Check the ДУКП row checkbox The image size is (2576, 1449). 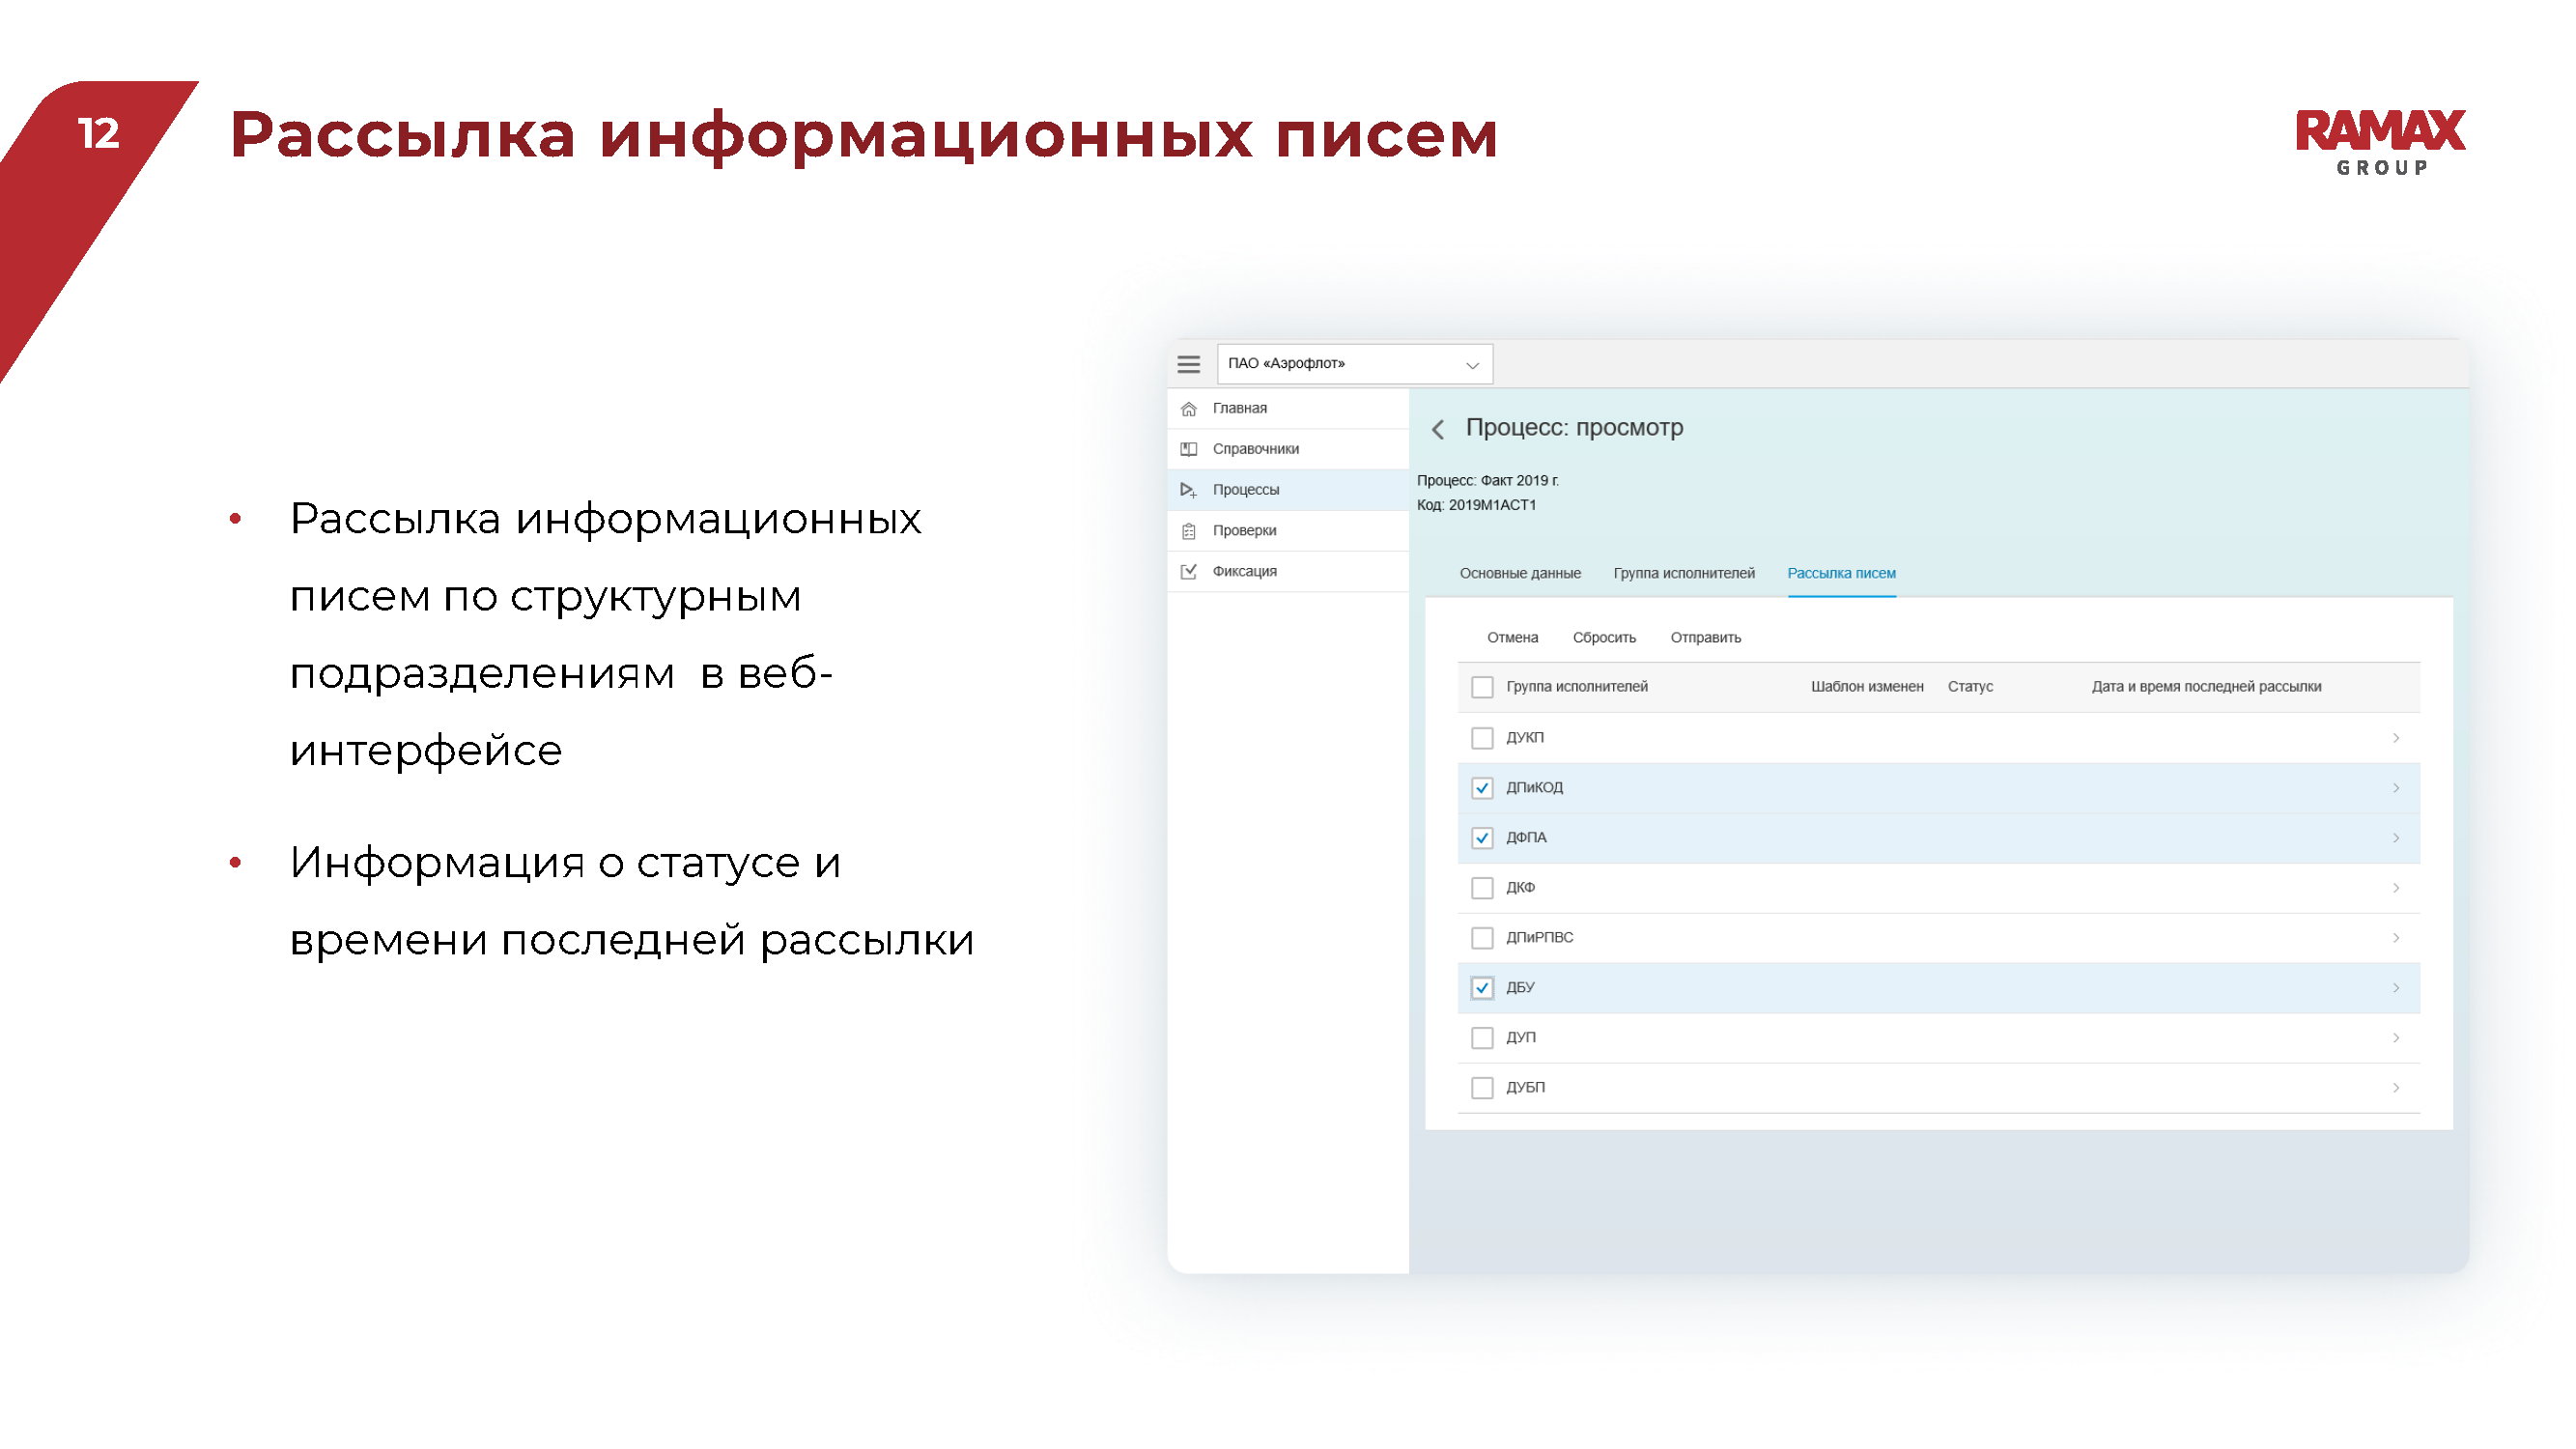(x=1482, y=738)
